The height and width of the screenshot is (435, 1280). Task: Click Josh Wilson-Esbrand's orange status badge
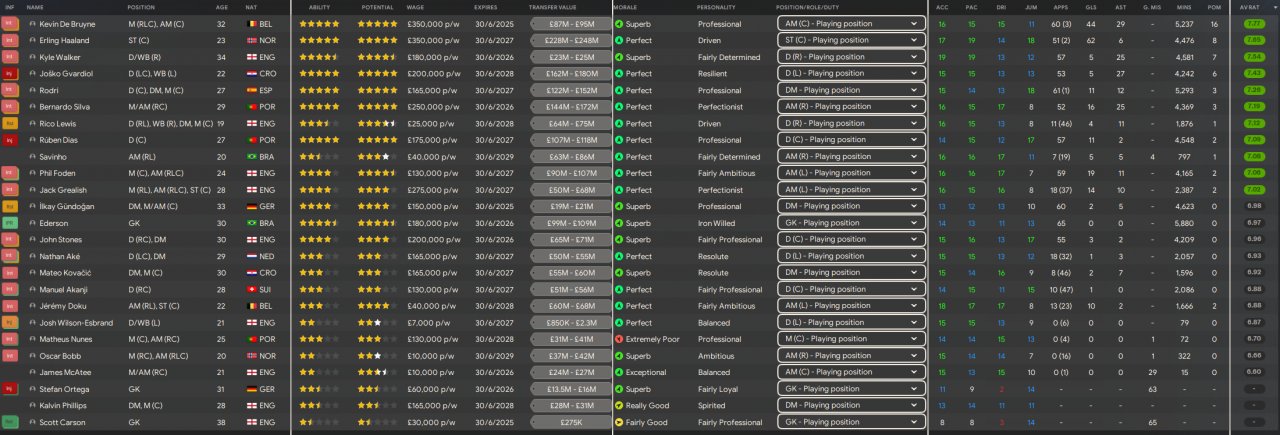tap(10, 322)
